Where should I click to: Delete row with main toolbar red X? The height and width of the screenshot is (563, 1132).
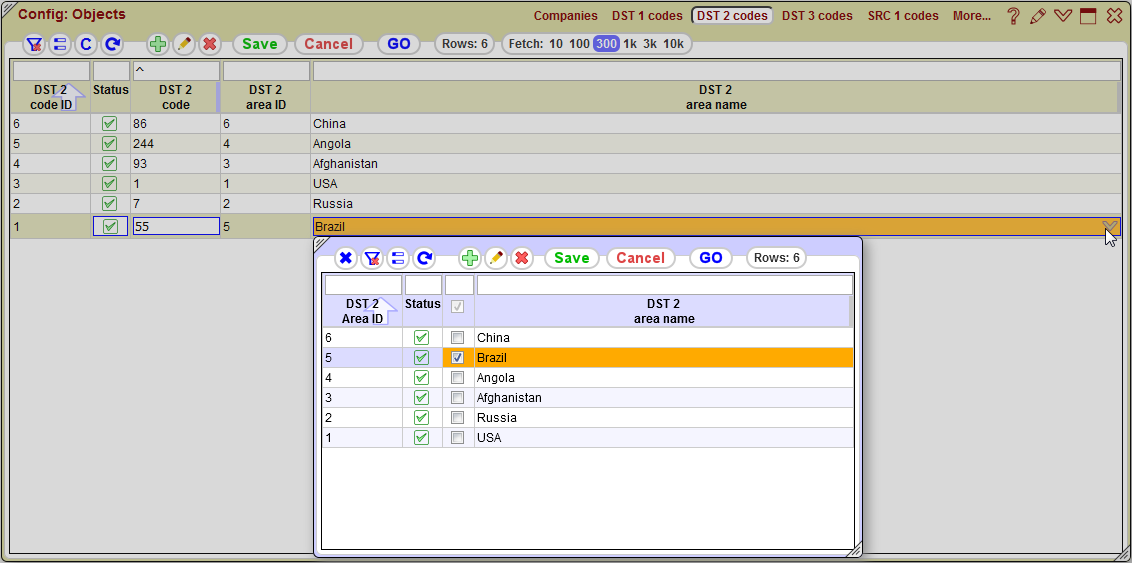click(x=209, y=44)
